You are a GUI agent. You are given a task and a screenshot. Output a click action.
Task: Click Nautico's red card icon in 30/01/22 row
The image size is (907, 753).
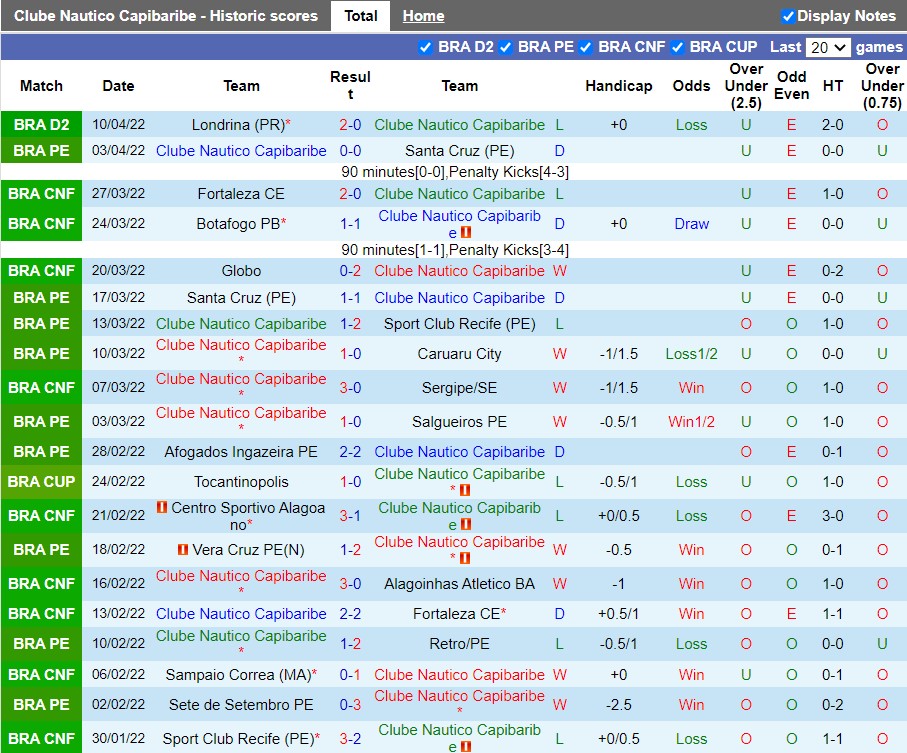(x=466, y=747)
